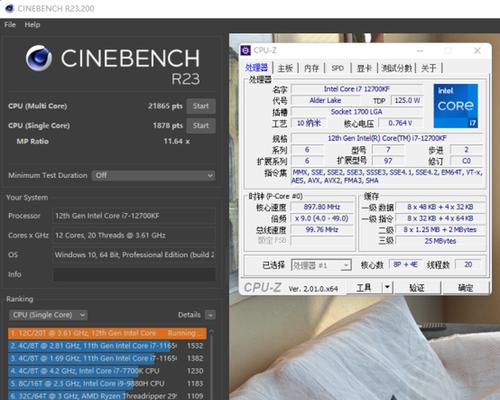Click the Cinebench title bar app icon

point(9,8)
